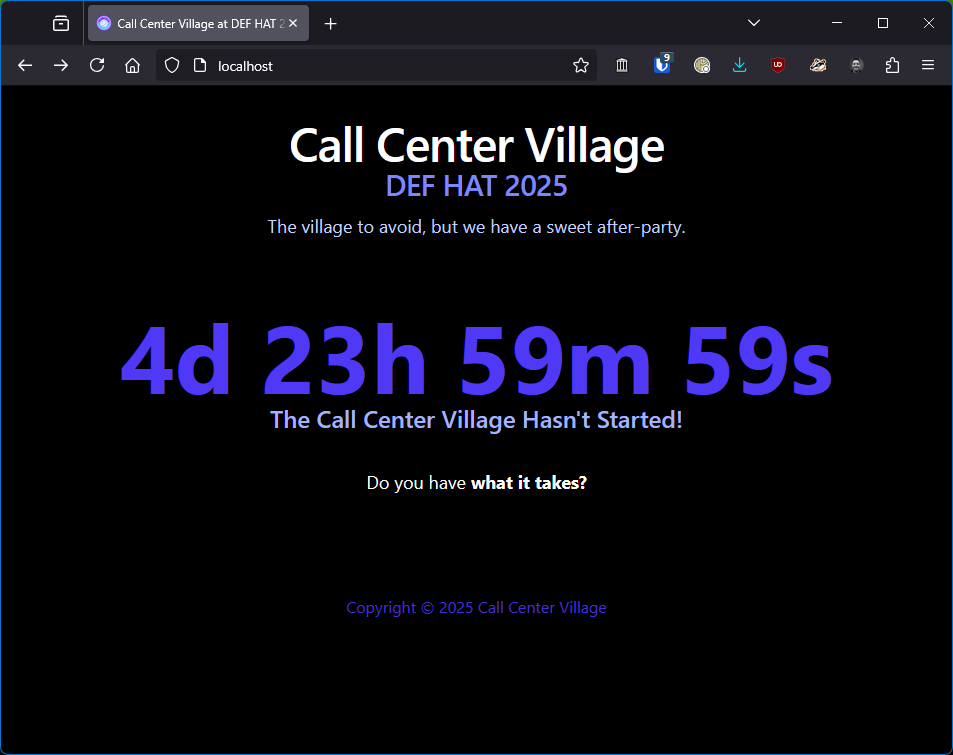Go forward to the next page

[x=61, y=65]
